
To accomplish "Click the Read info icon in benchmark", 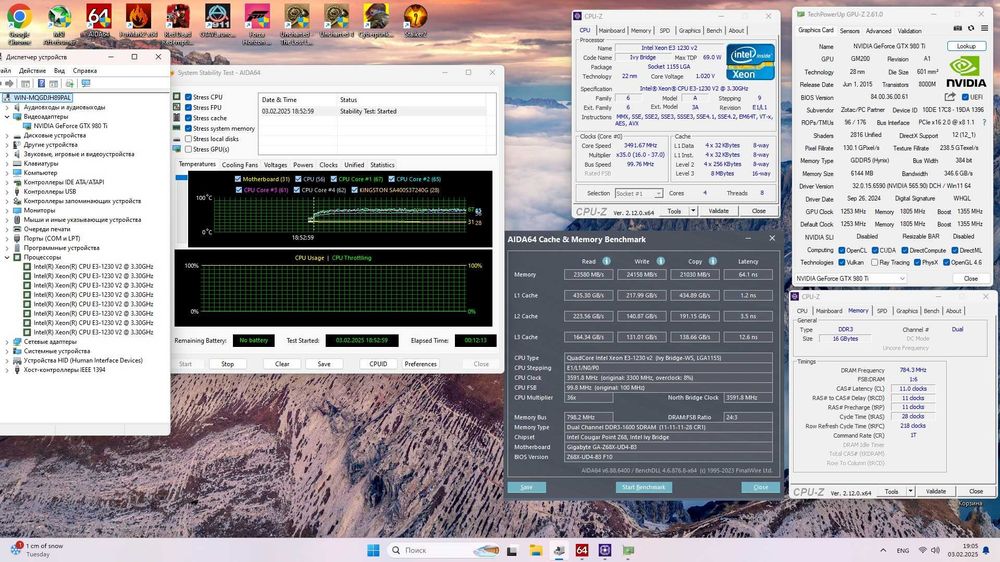I will 606,261.
